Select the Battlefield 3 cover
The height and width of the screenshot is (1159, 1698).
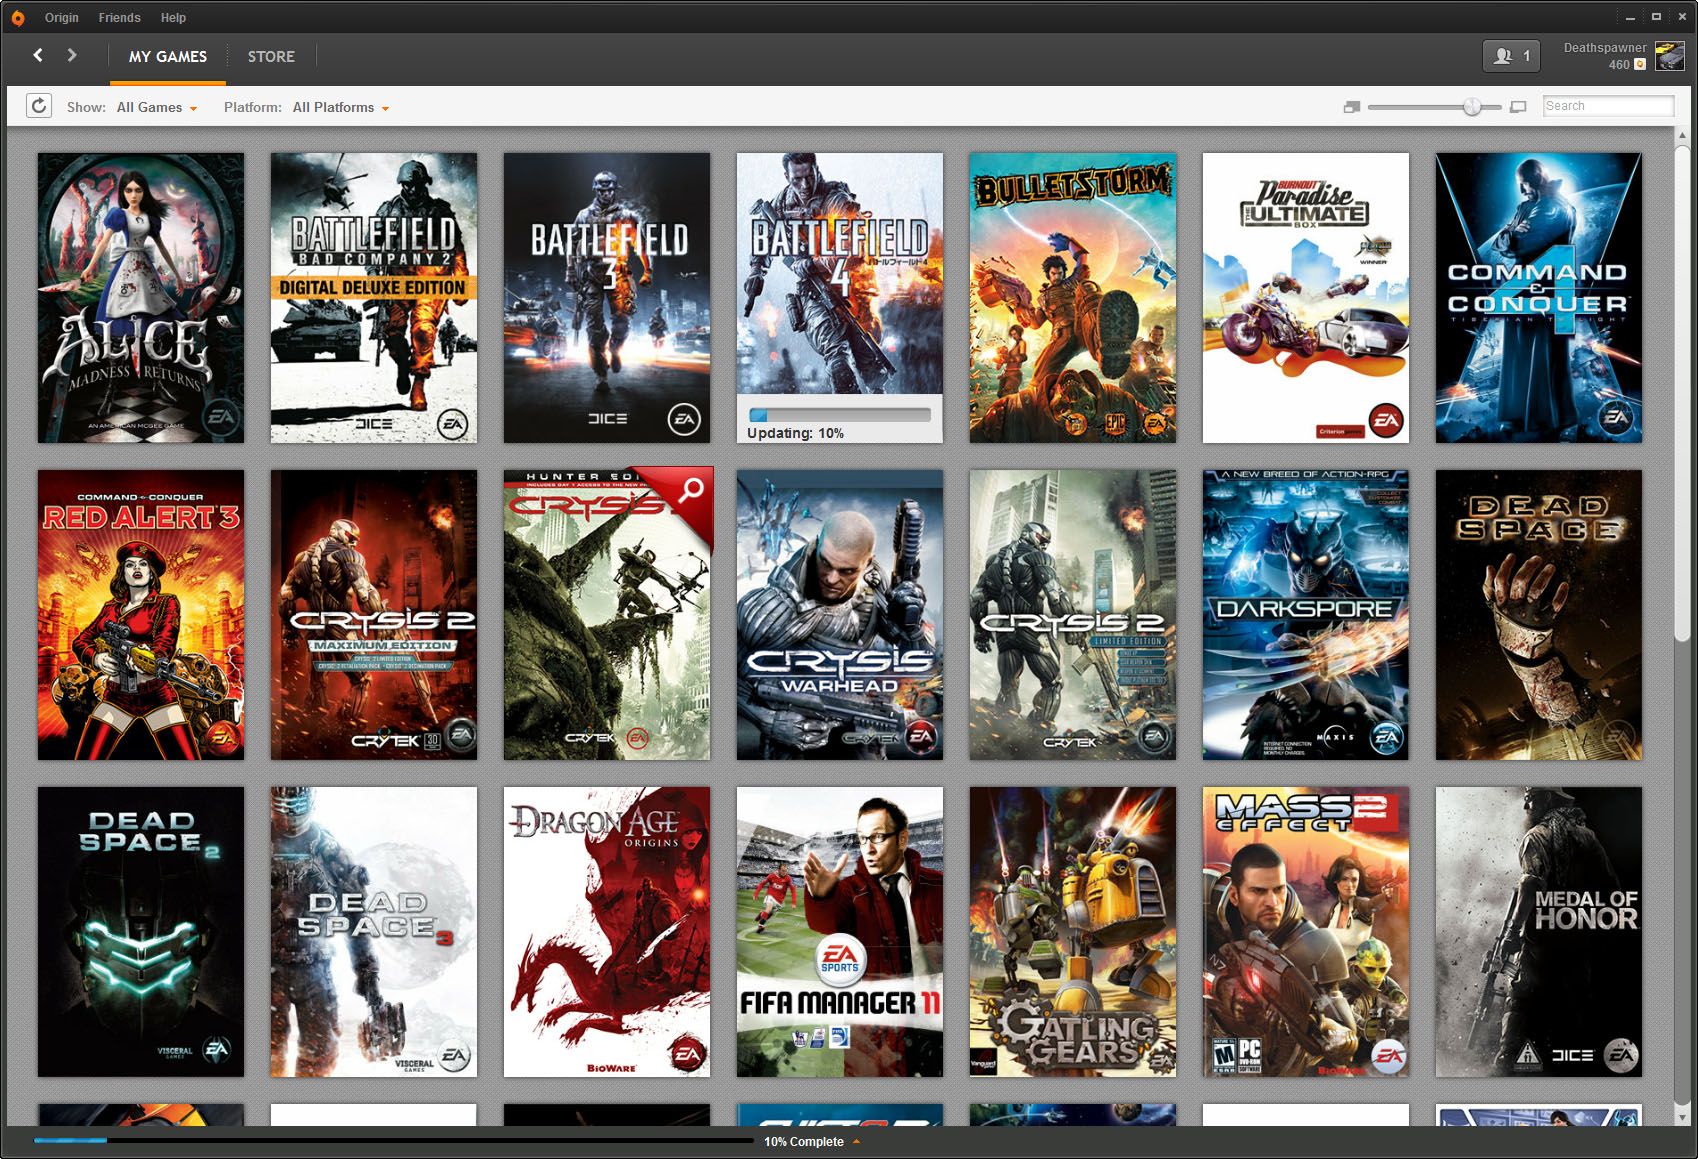click(x=607, y=298)
